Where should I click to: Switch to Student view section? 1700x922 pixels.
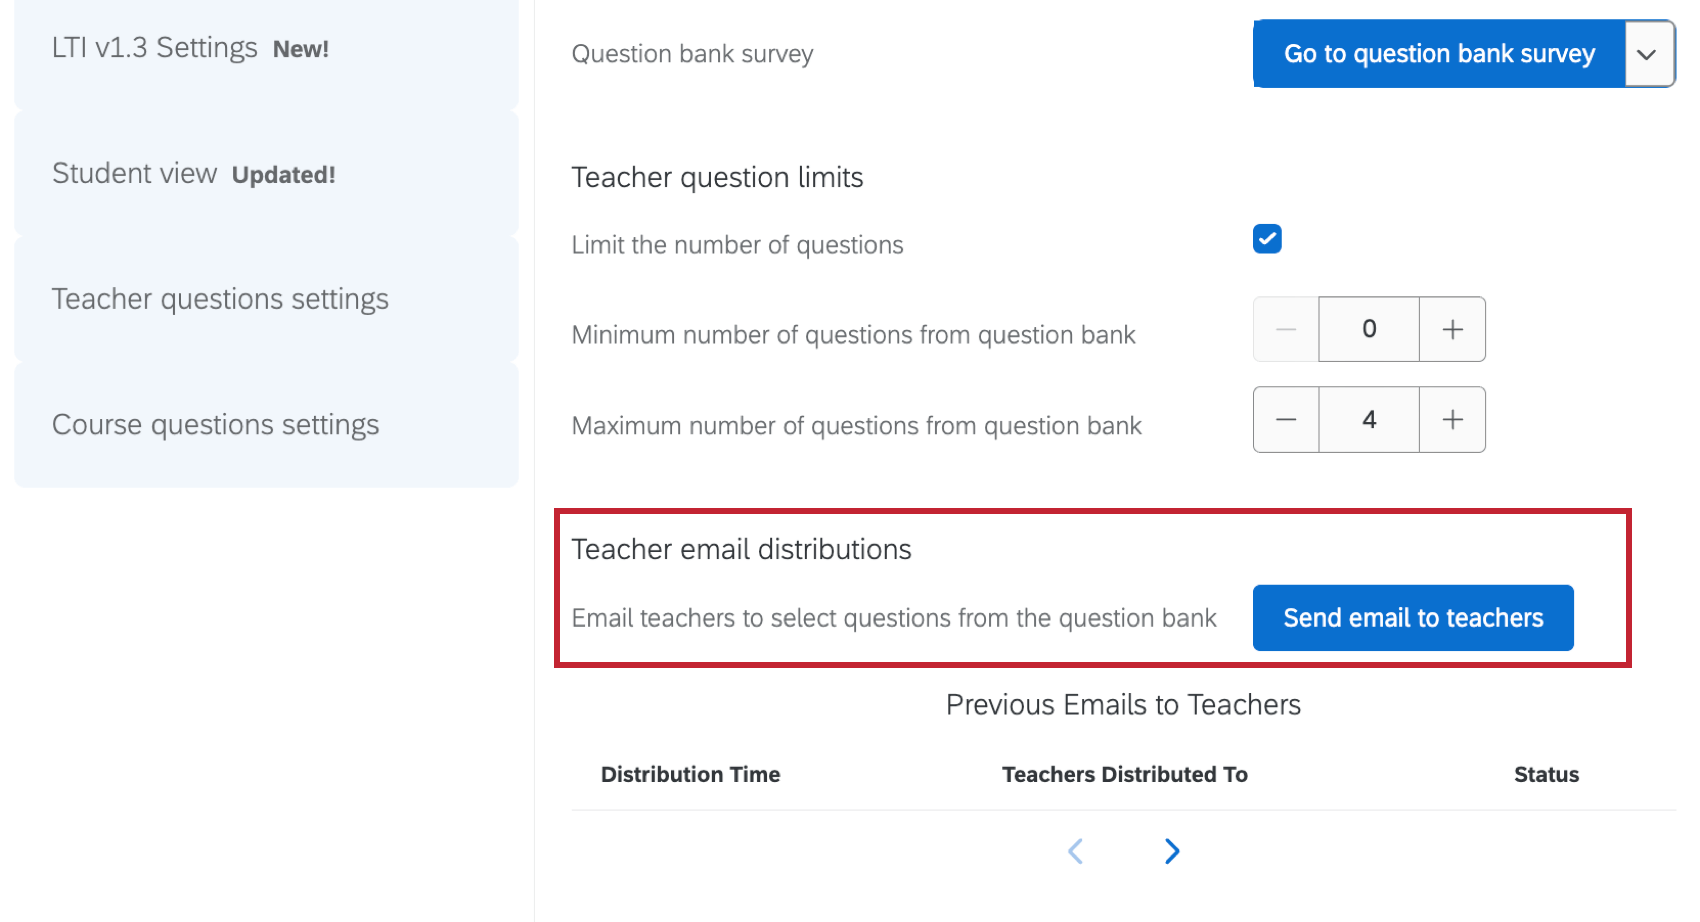[193, 174]
